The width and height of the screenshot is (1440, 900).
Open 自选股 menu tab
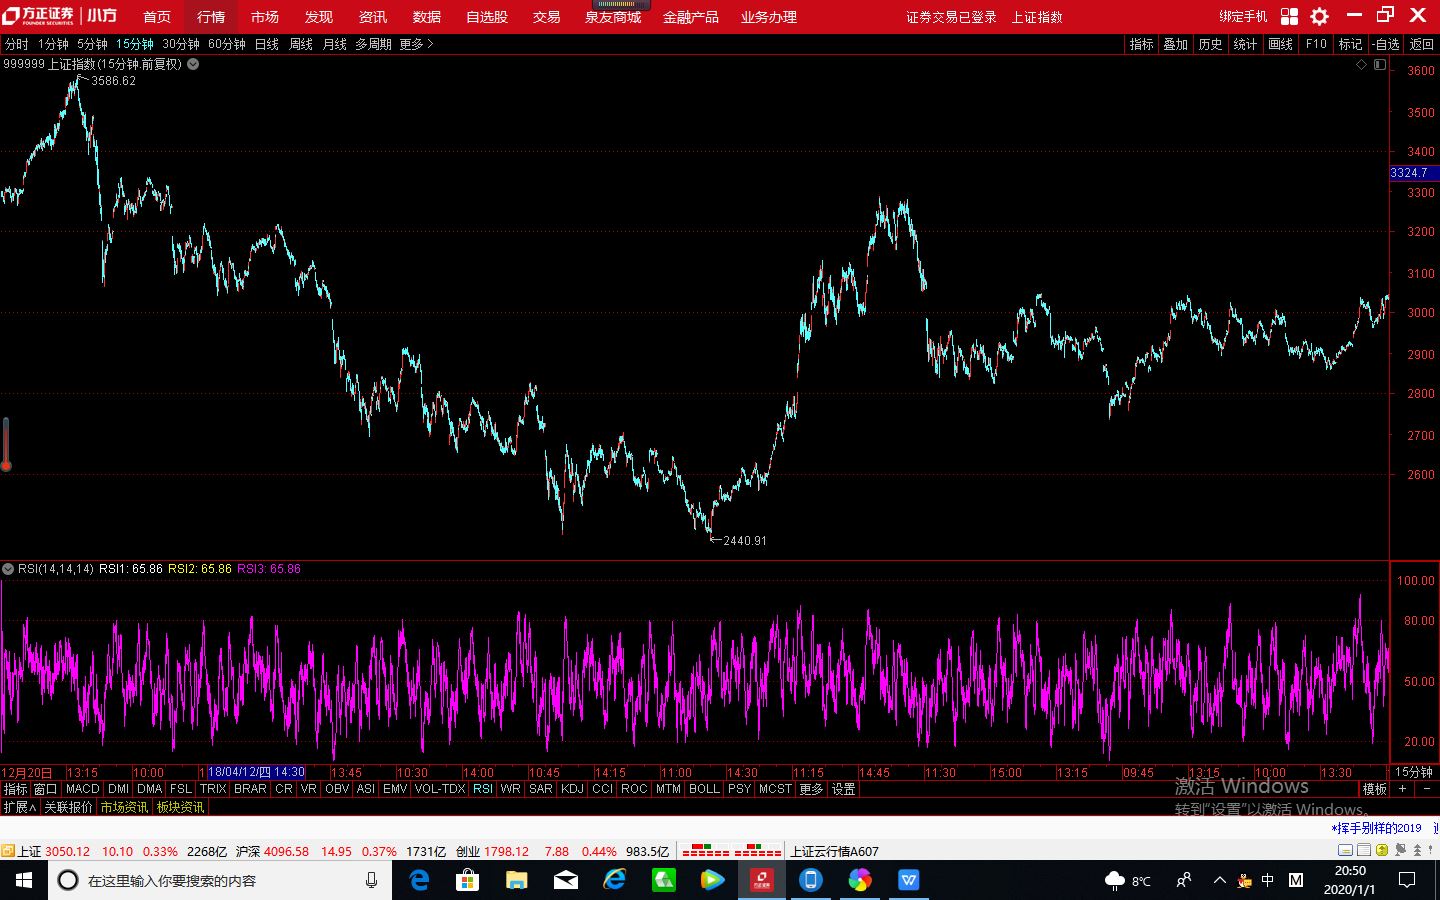point(487,17)
